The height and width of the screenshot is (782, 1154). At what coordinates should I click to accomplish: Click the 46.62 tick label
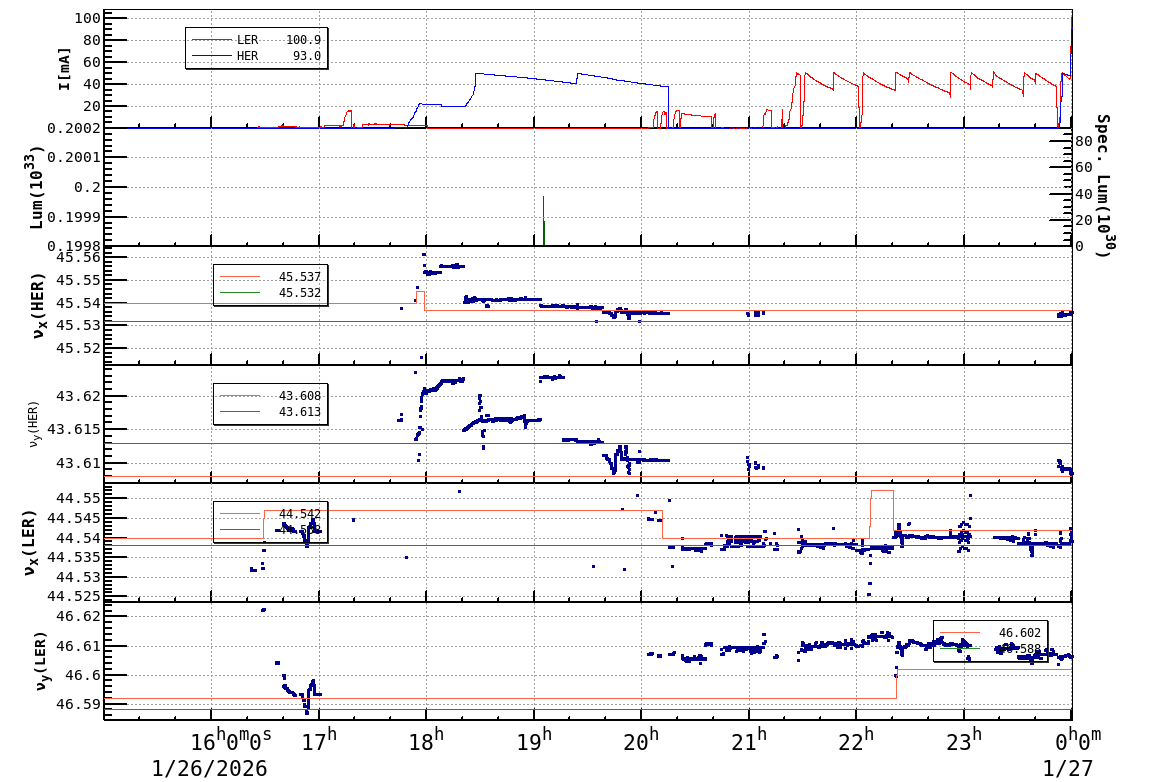(x=78, y=616)
